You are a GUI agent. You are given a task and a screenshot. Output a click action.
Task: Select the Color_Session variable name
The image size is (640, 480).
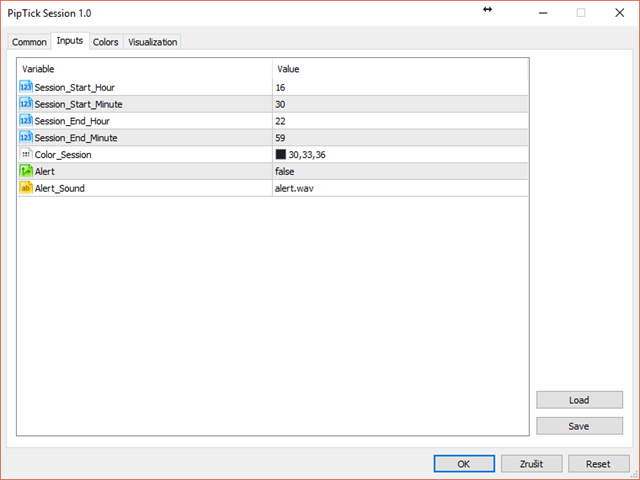tap(63, 155)
